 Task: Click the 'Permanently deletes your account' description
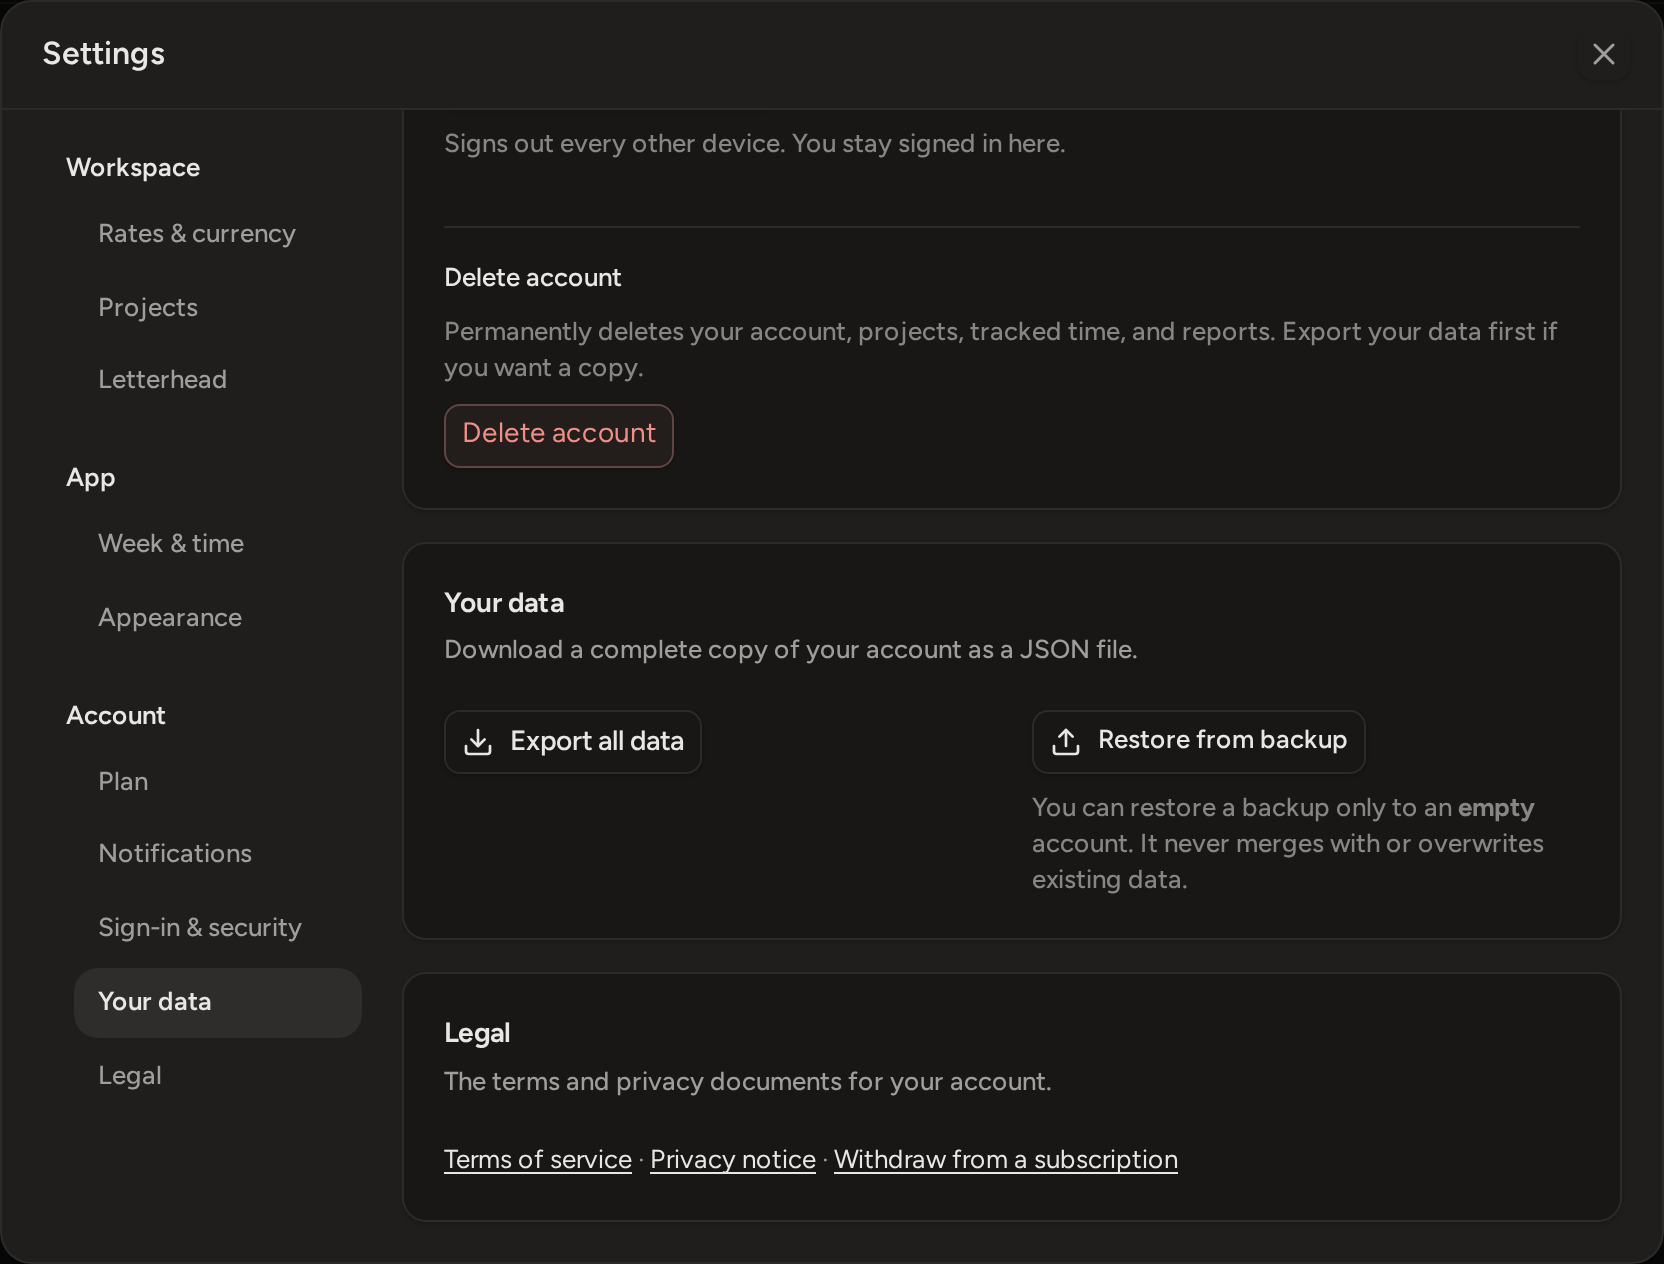coord(1000,350)
